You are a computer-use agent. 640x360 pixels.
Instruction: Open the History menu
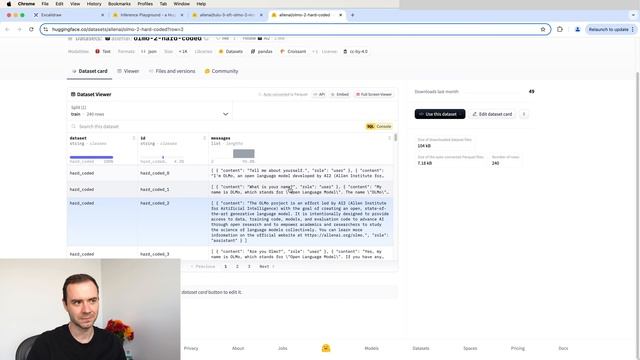tap(94, 4)
